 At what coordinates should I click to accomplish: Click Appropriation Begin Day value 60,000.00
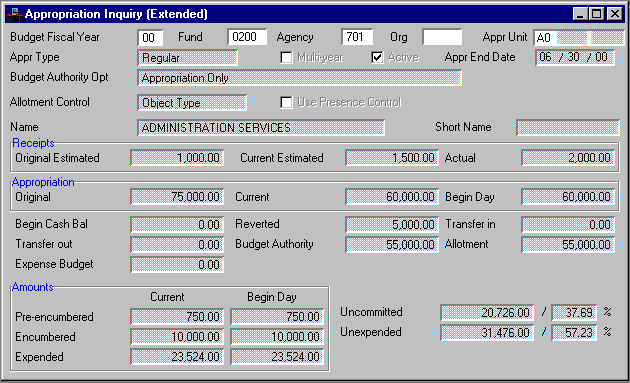(568, 197)
